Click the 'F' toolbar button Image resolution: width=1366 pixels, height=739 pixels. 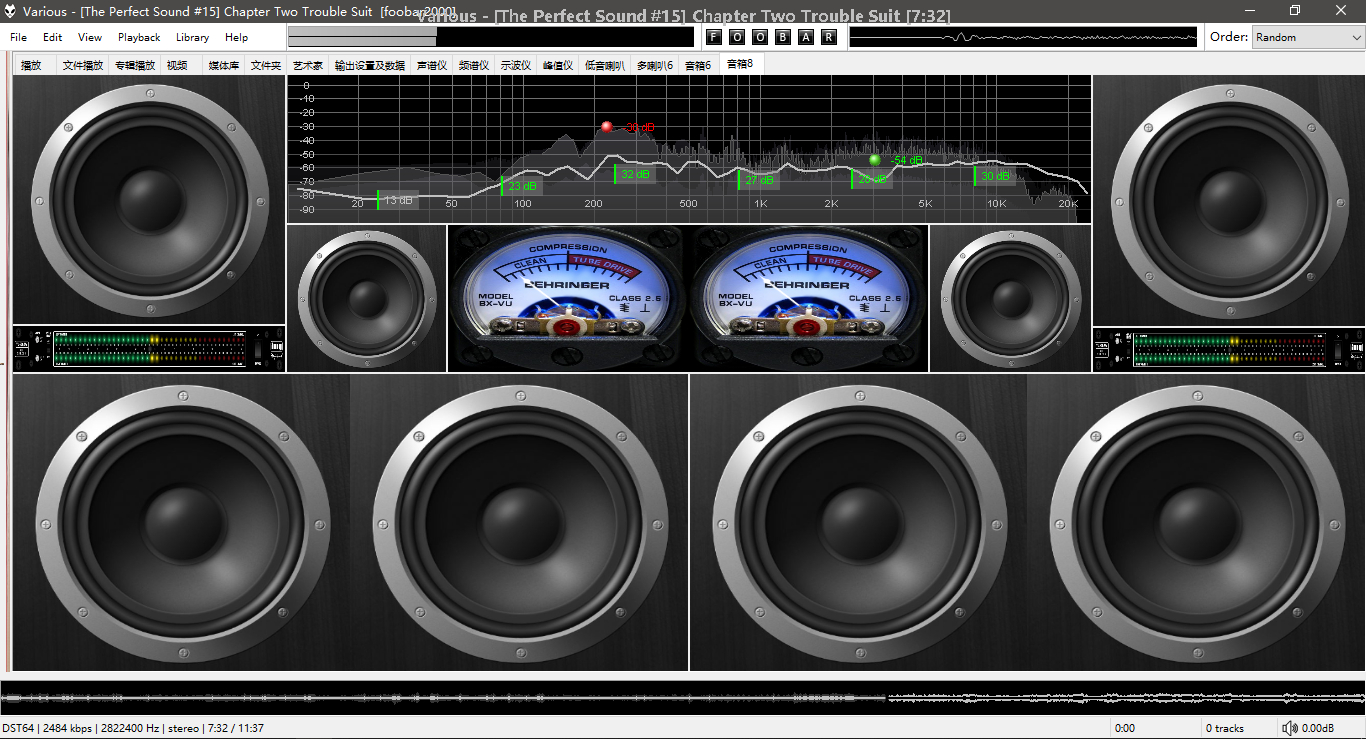[713, 37]
